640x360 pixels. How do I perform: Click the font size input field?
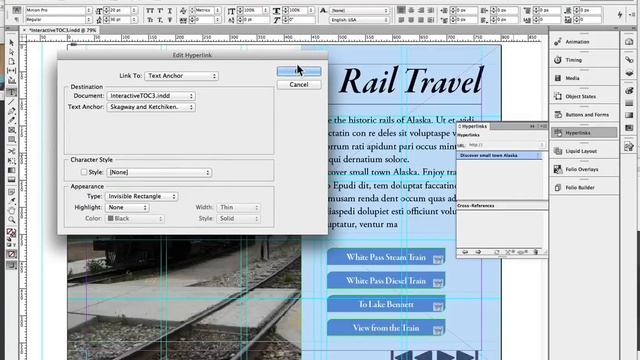point(120,10)
